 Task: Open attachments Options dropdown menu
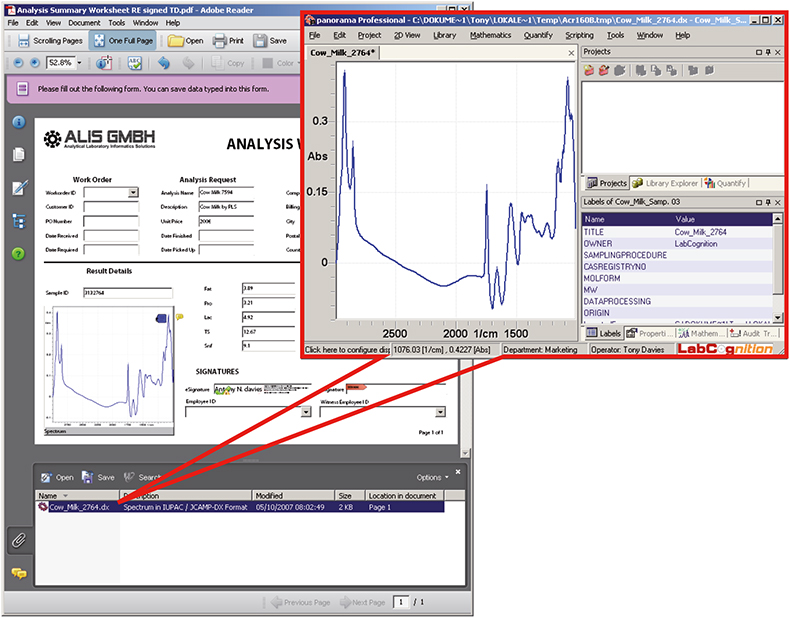(430, 478)
